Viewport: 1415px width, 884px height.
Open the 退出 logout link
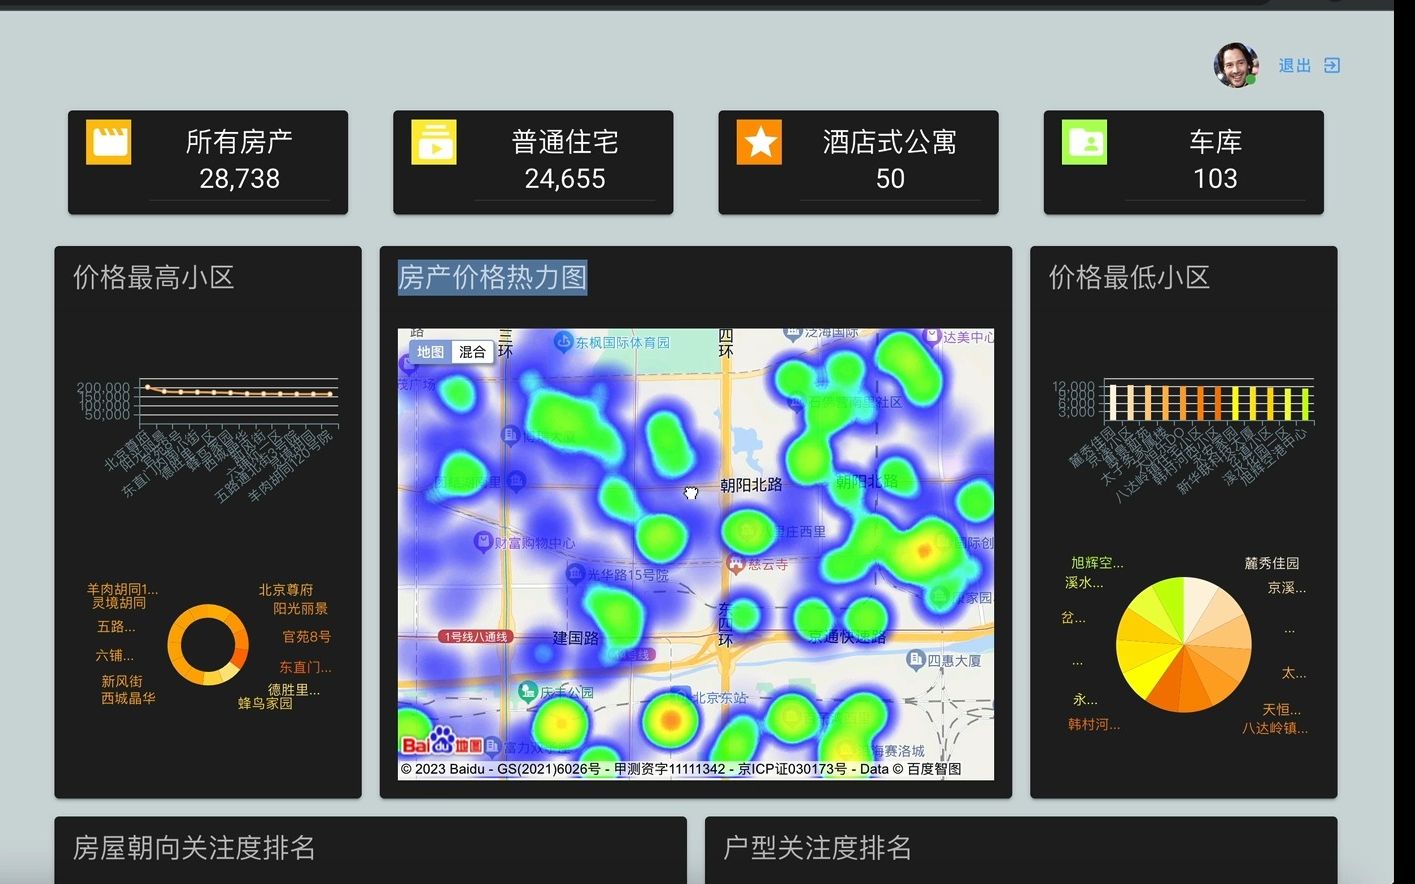pos(1294,64)
